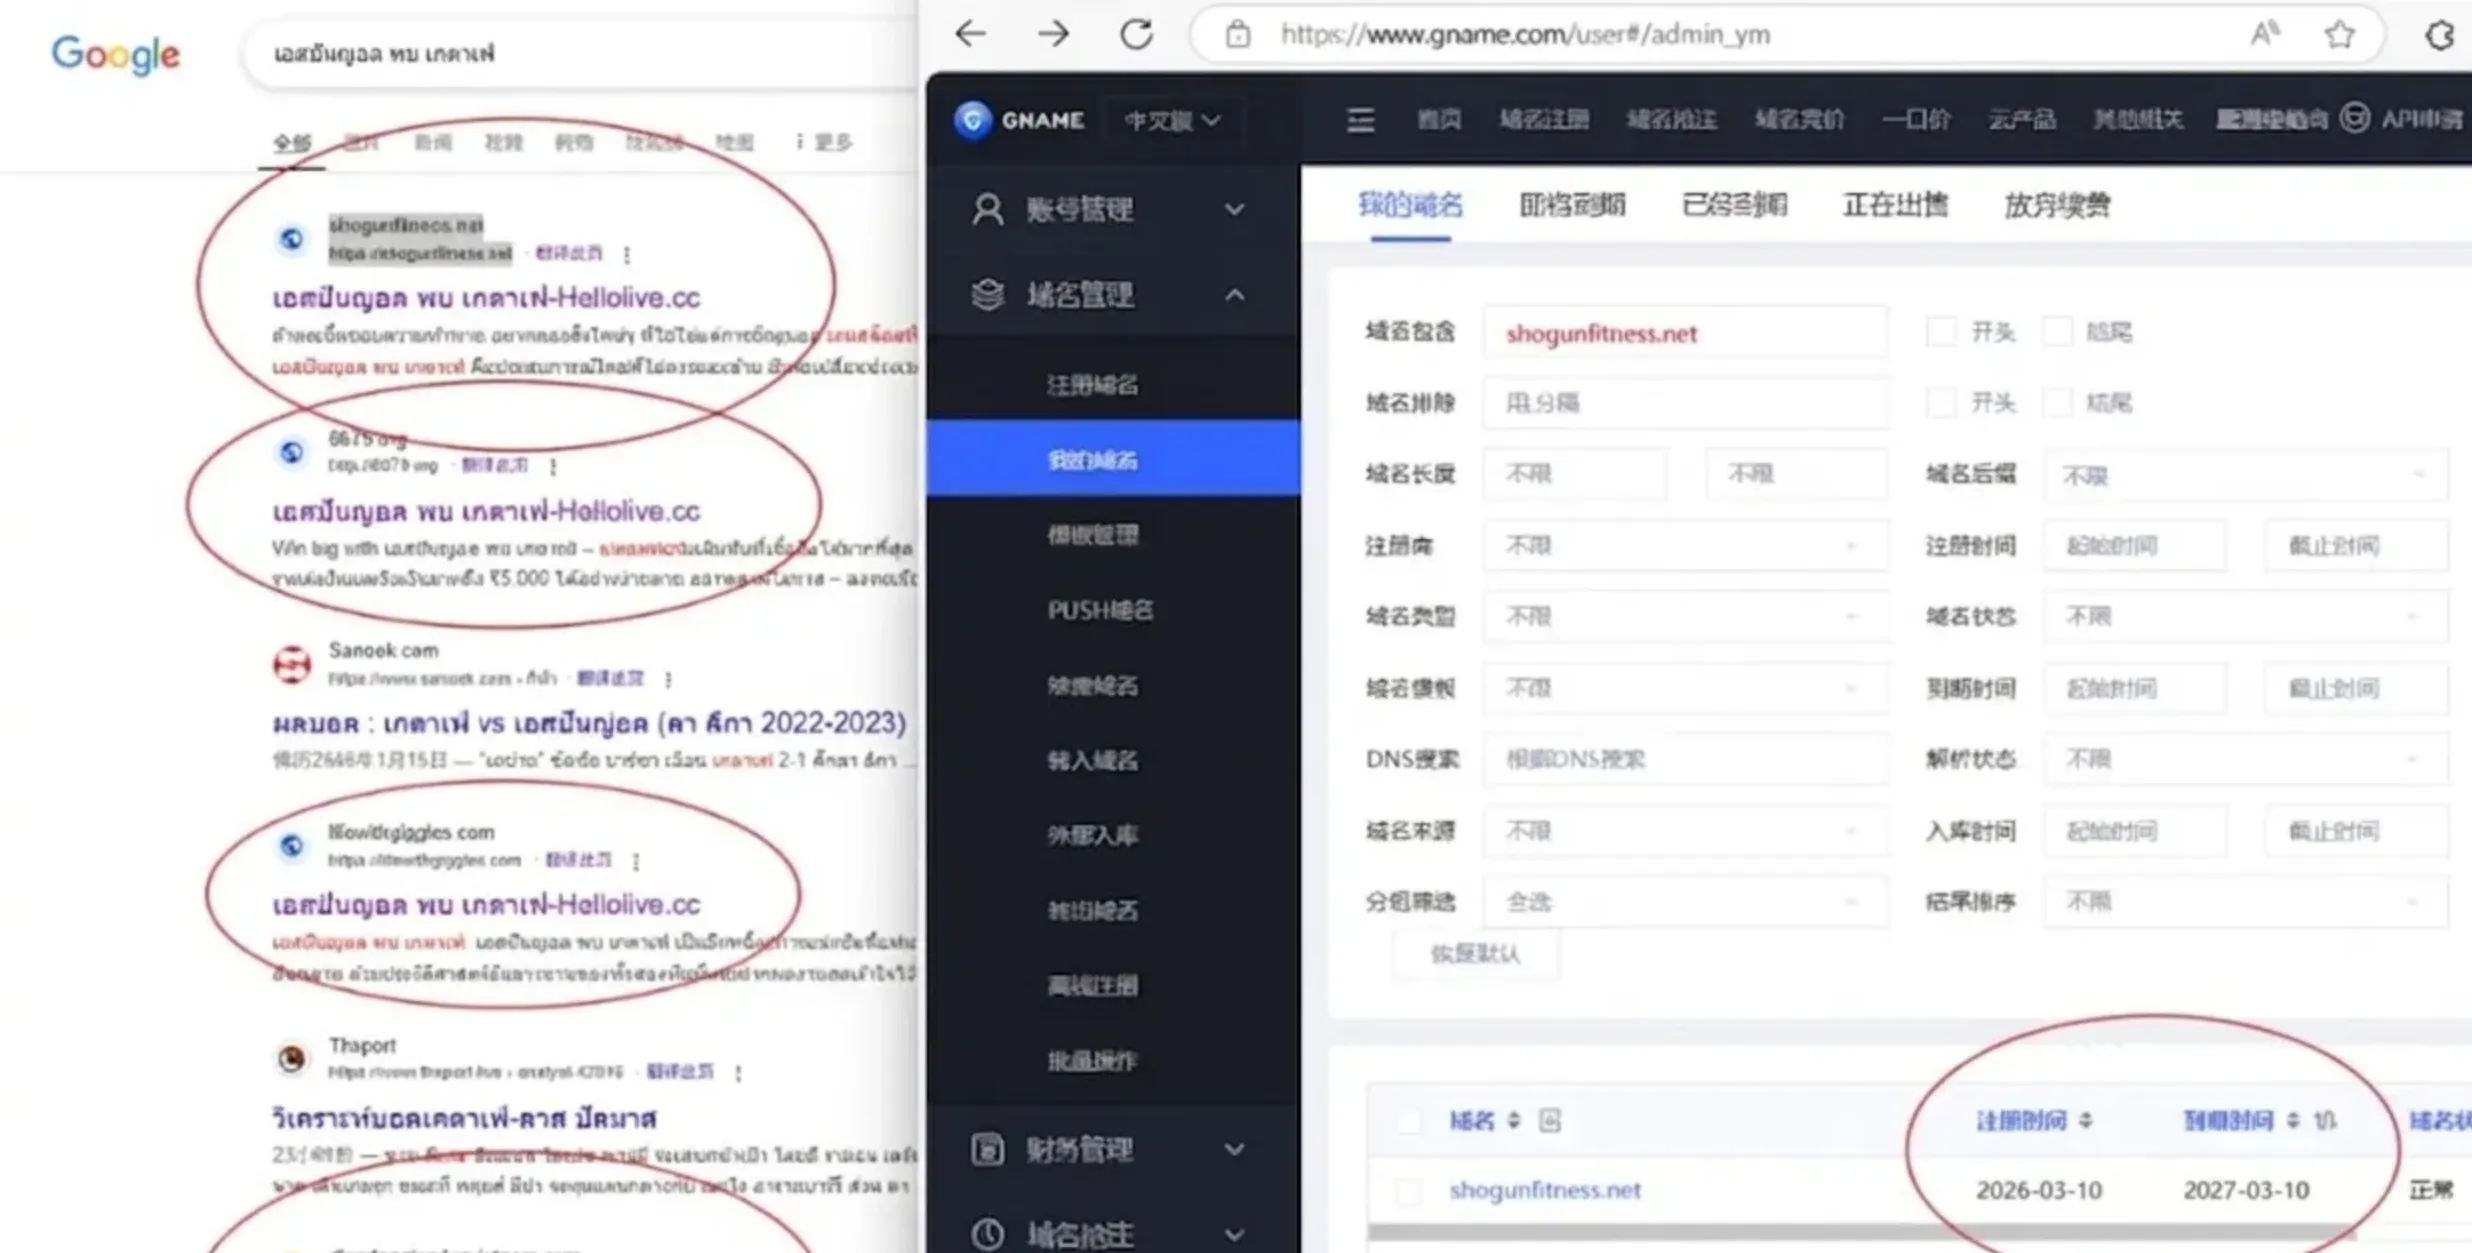
Task: Open the language dropdown next to GNAME
Action: point(1172,120)
